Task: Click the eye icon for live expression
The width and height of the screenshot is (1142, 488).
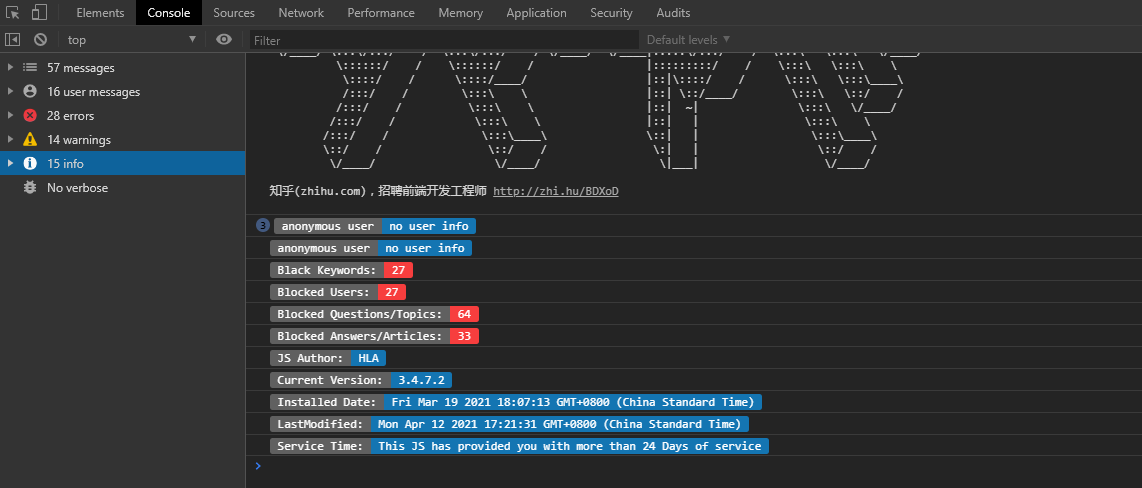Action: pos(224,40)
